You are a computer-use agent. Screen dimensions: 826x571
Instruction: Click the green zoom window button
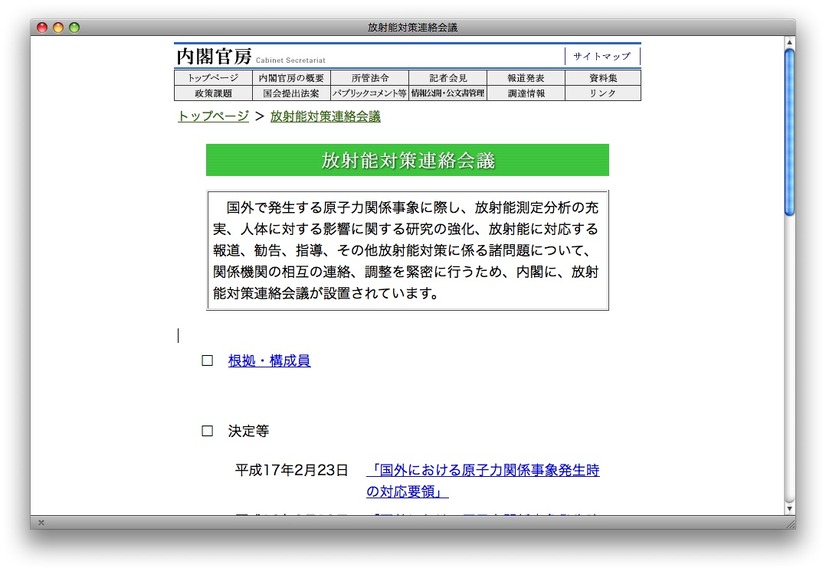[x=74, y=27]
